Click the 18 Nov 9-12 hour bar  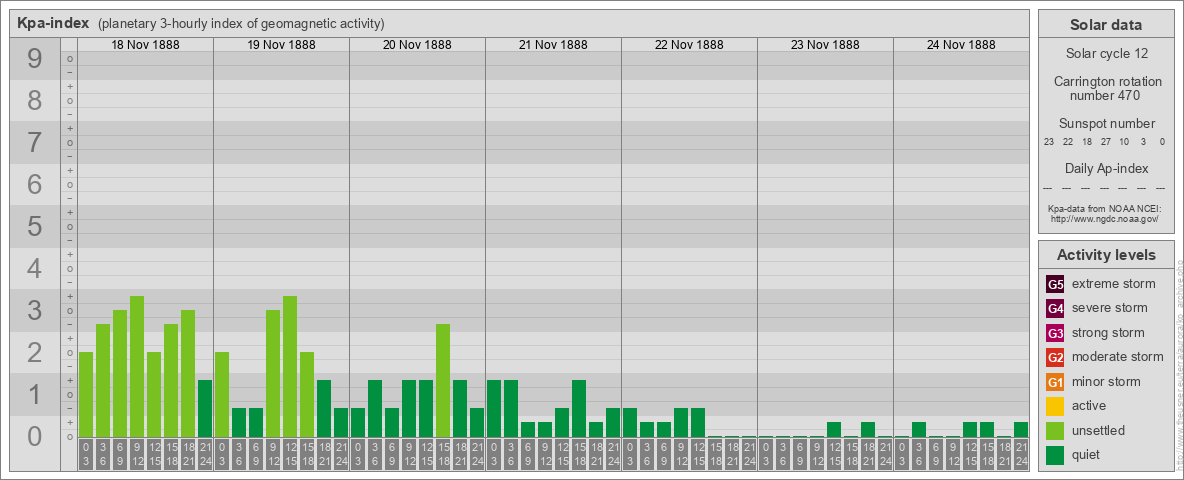coord(137,366)
